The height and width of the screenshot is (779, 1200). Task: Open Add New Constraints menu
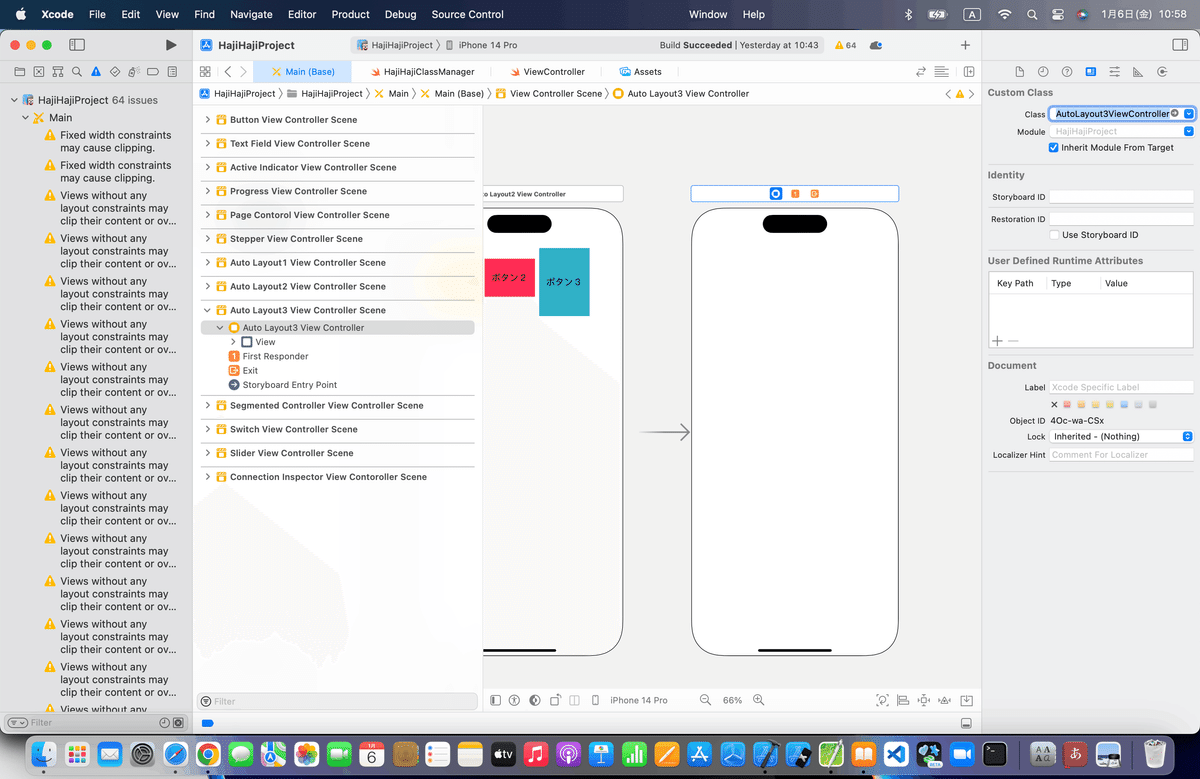click(924, 700)
